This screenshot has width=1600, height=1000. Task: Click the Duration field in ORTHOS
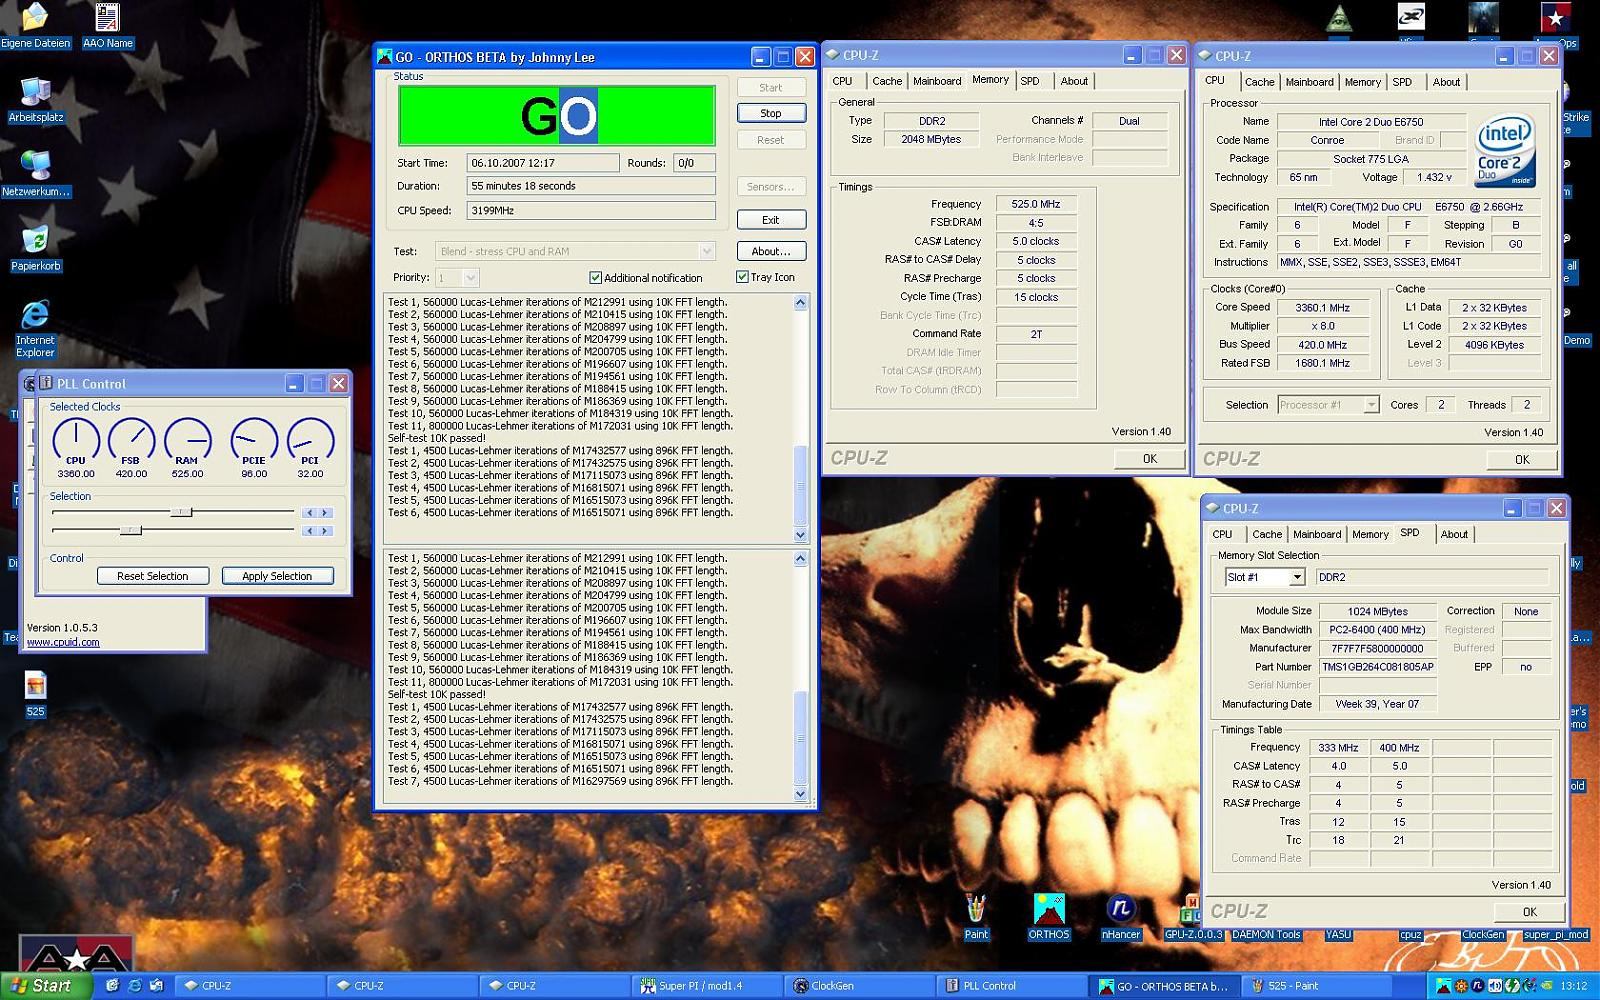click(591, 186)
